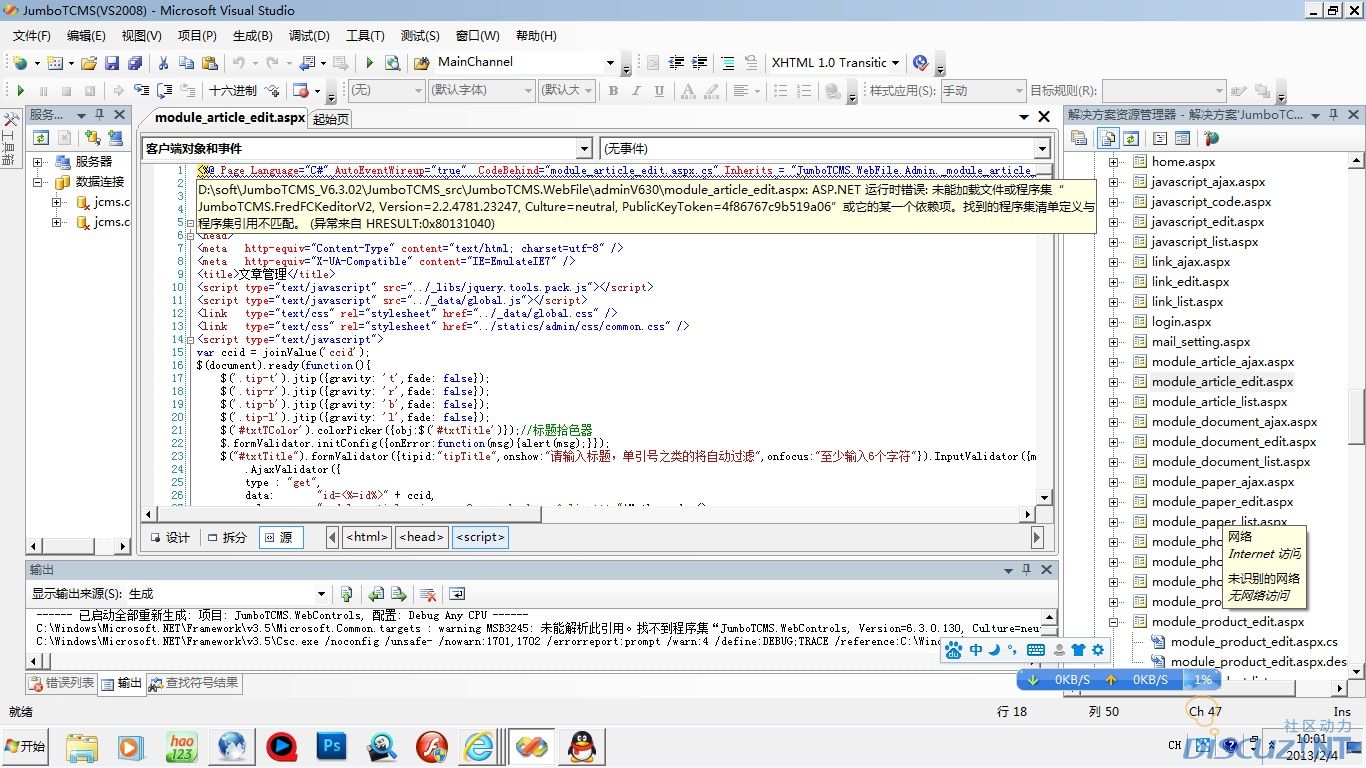The width and height of the screenshot is (1366, 768).
Task: Switch to Design (设计) view button
Action: click(169, 537)
